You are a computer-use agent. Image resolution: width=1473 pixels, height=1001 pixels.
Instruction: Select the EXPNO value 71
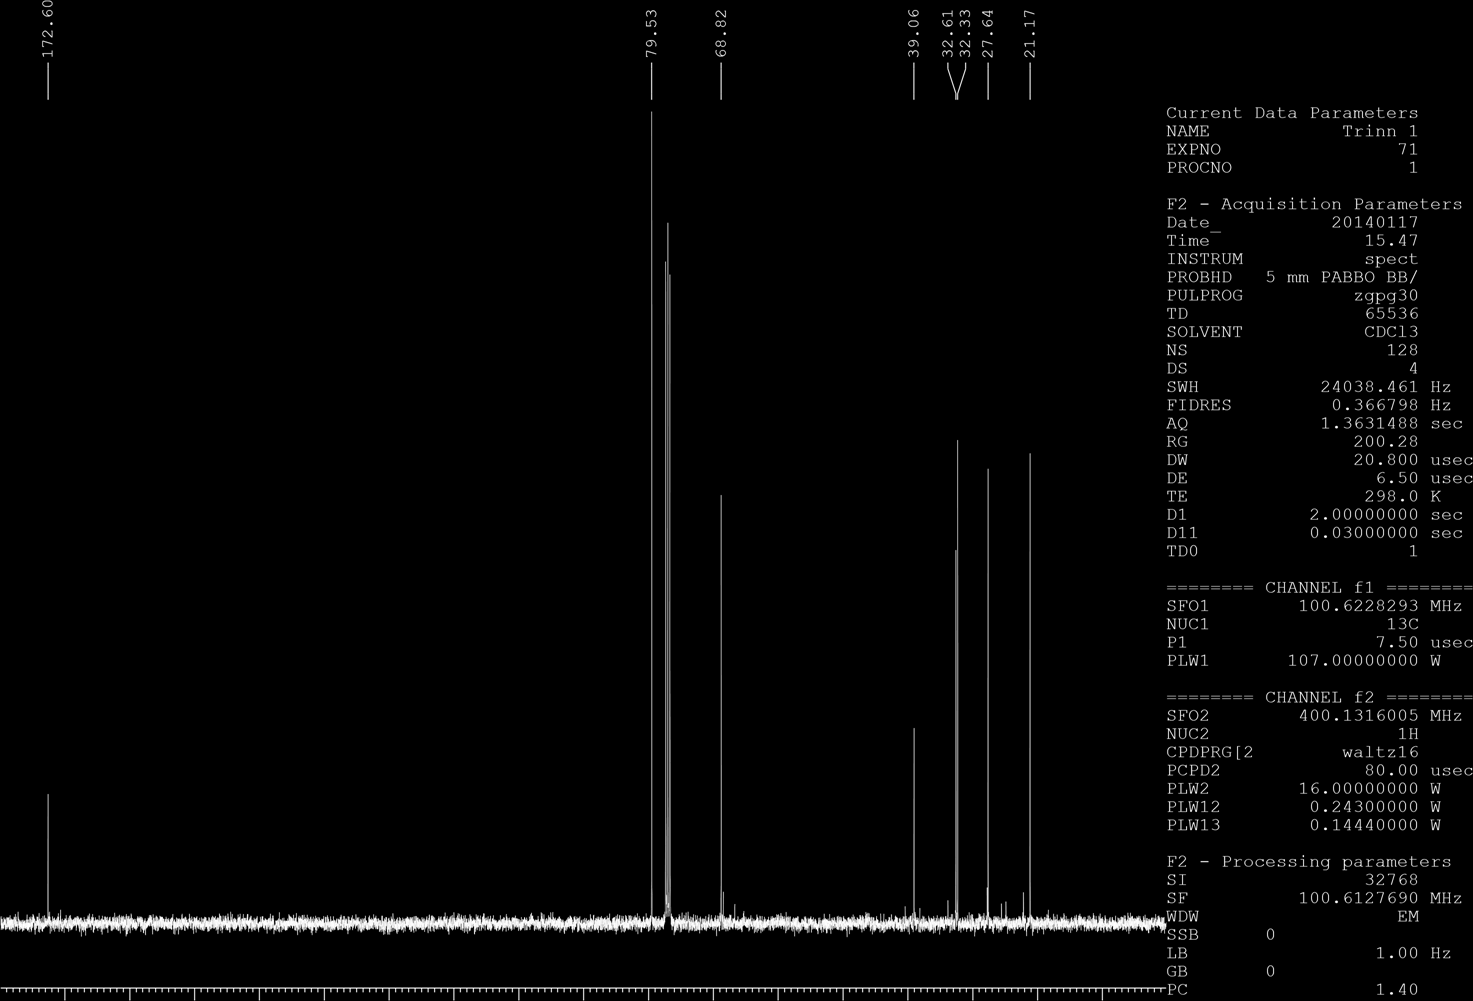coord(1408,150)
